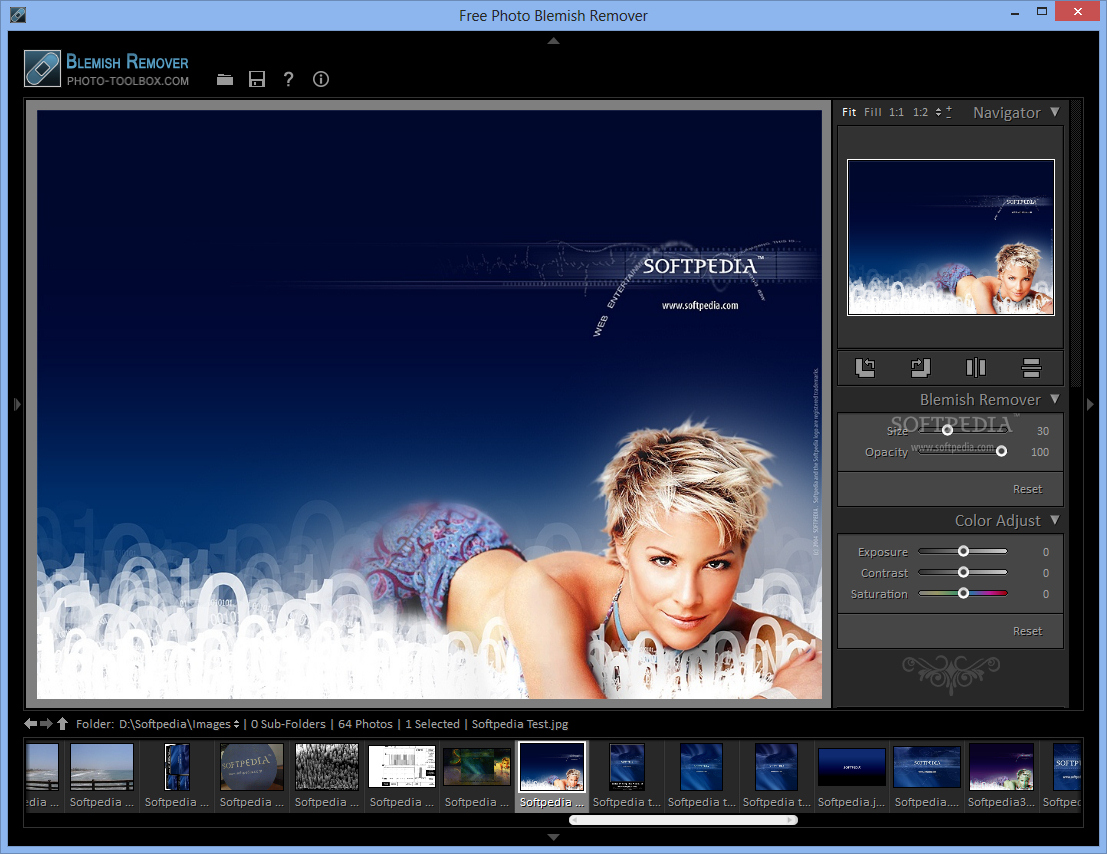Select Fill zoom mode
This screenshot has width=1107, height=854.
[873, 112]
